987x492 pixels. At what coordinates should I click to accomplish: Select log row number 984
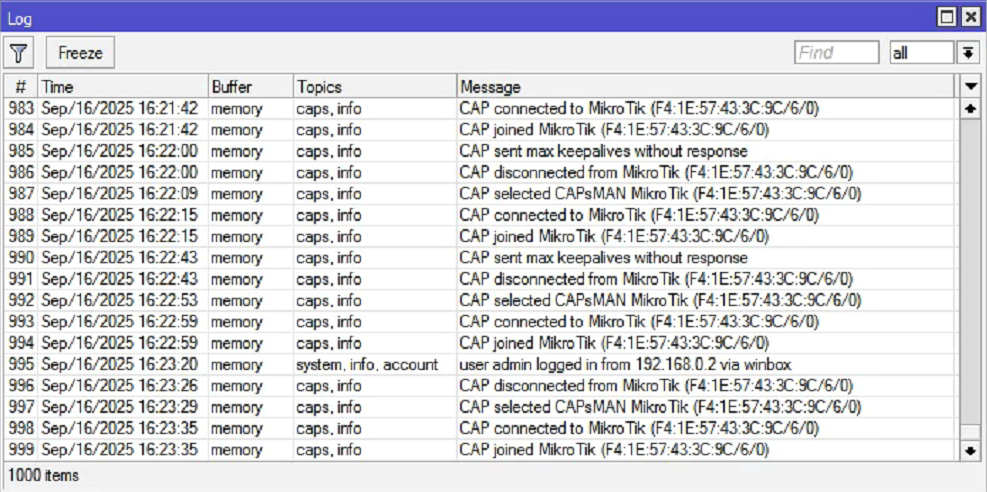480,130
